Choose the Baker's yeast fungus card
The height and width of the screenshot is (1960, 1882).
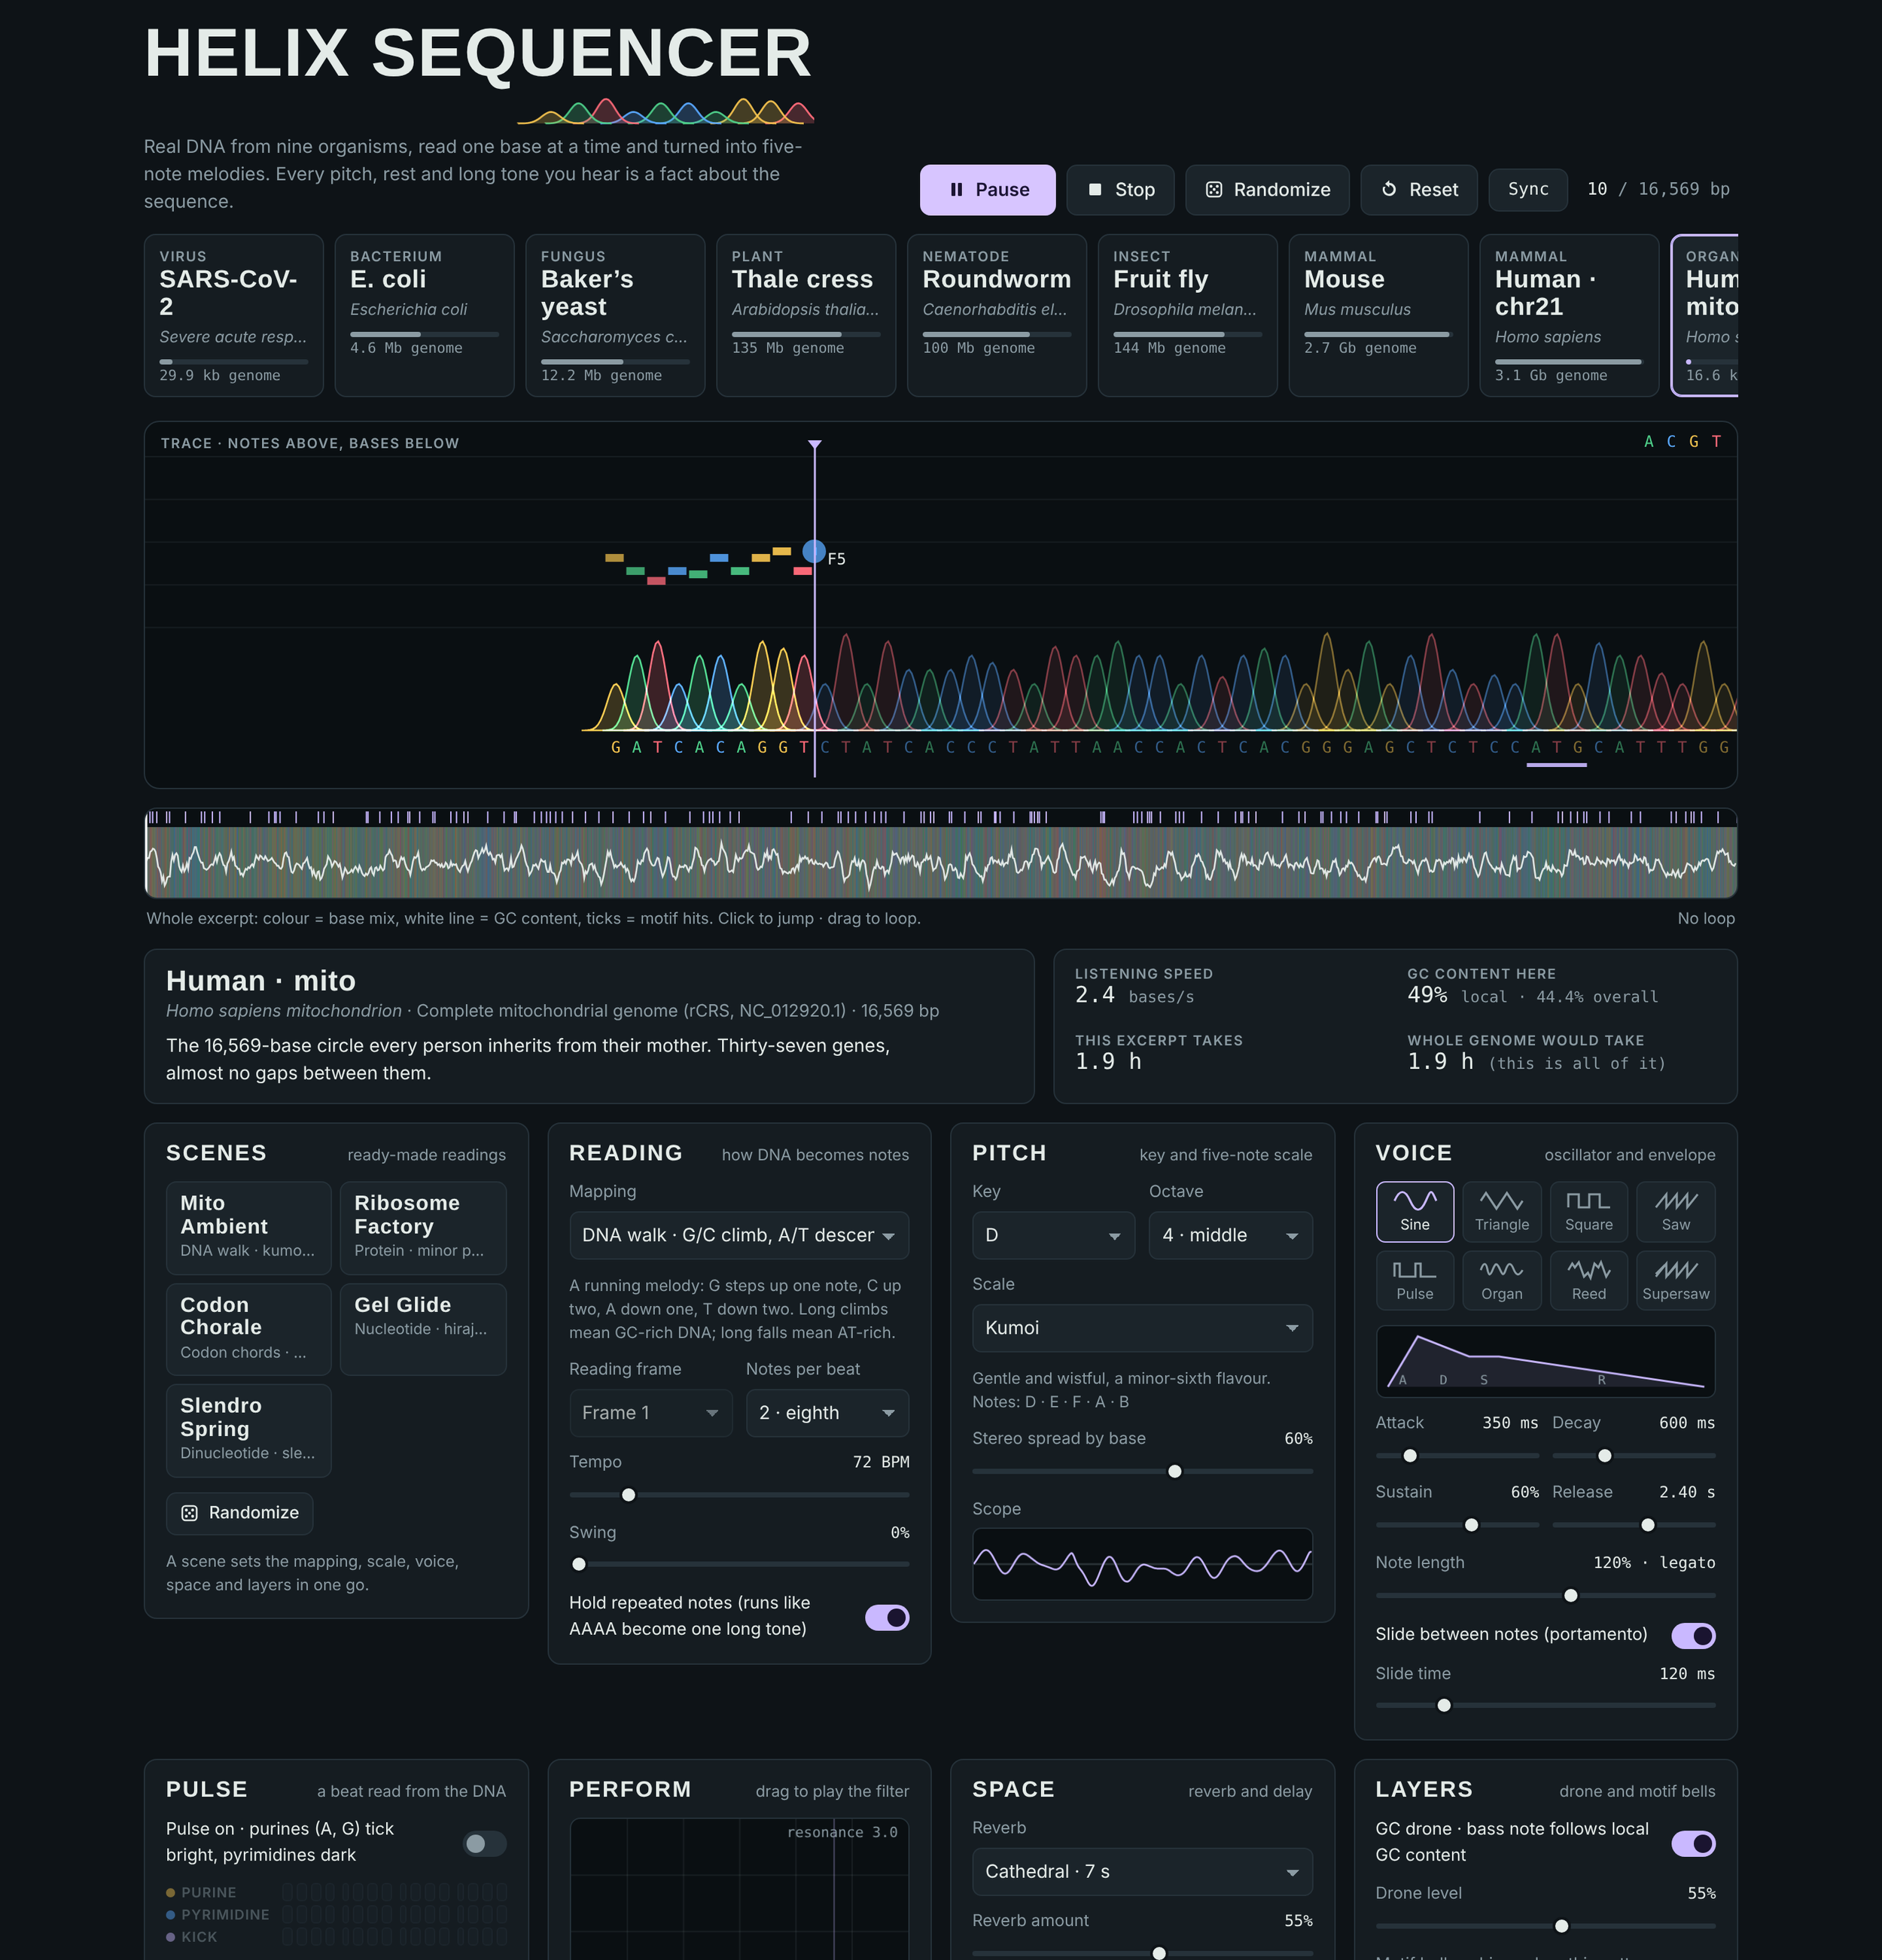tap(615, 316)
